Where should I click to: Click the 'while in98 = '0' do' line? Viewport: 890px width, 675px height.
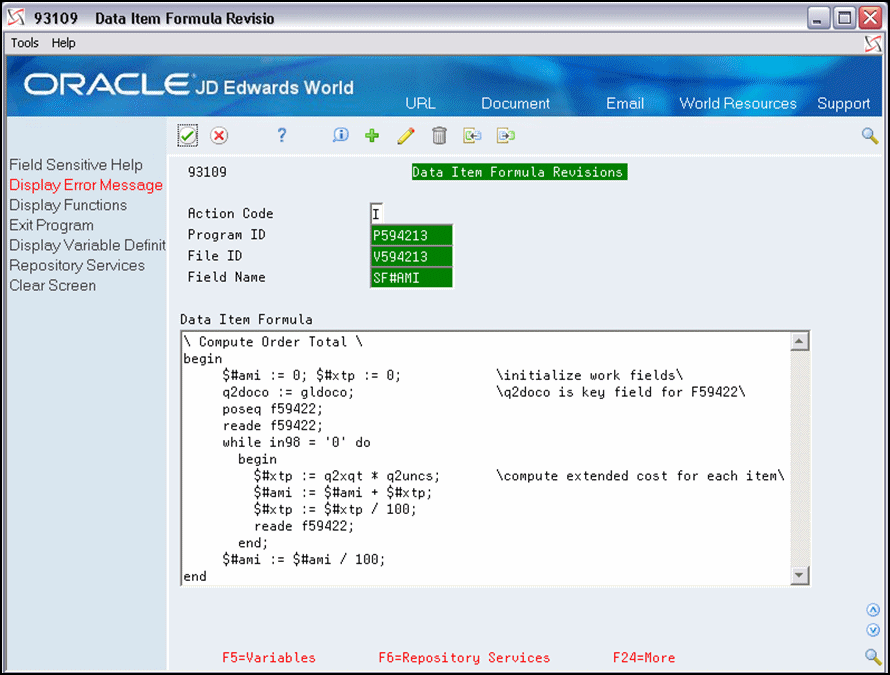click(296, 442)
